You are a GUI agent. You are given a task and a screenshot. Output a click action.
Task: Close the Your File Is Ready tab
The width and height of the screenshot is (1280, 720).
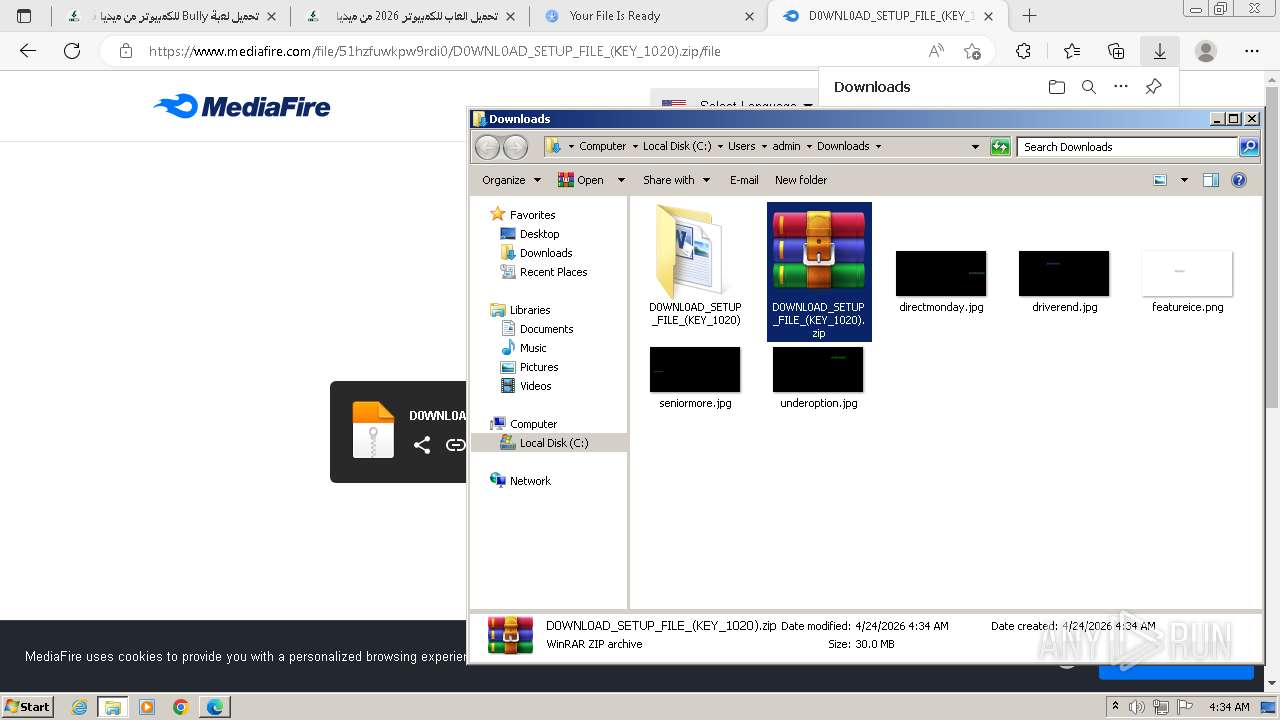751,16
